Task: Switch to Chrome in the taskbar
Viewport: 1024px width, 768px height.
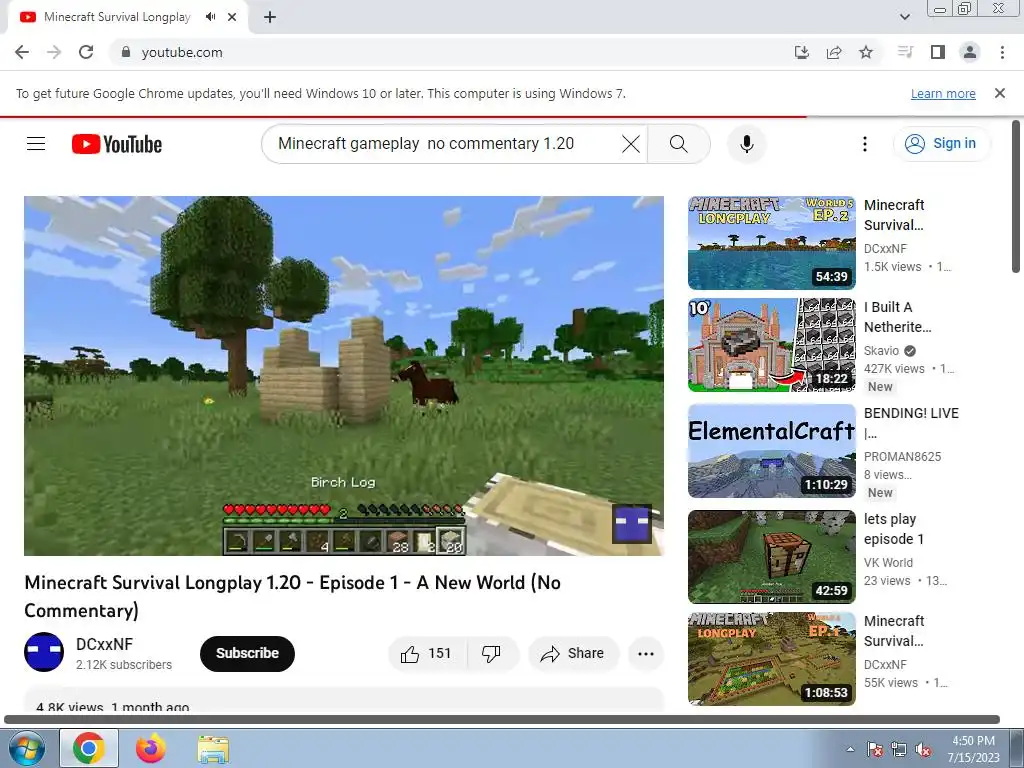Action: [89, 748]
